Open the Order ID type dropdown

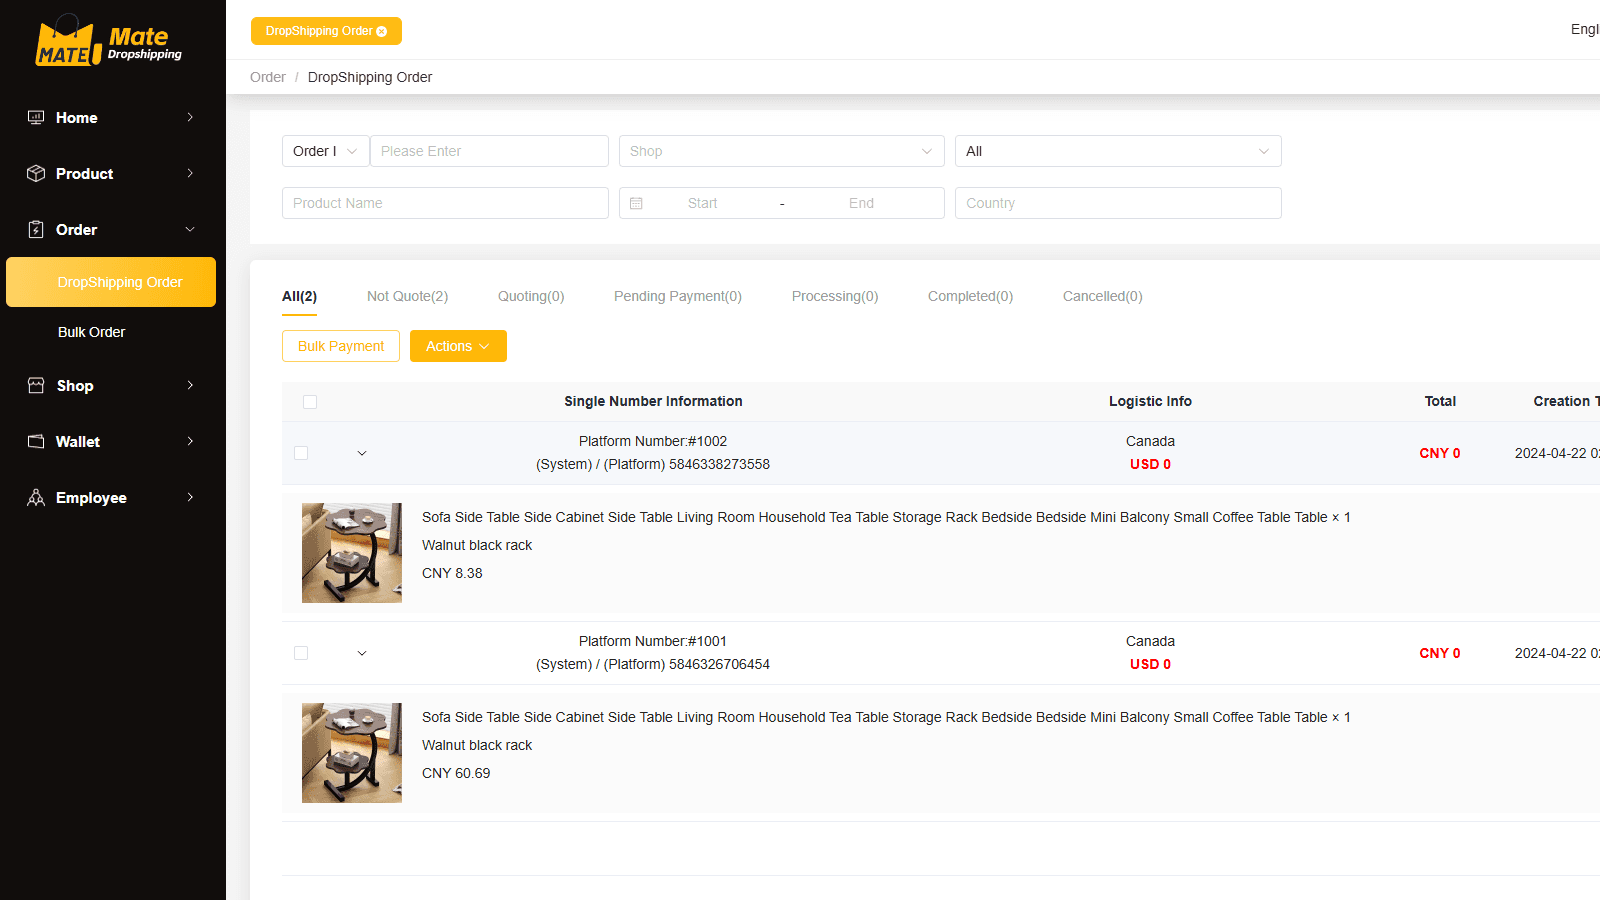tap(326, 151)
